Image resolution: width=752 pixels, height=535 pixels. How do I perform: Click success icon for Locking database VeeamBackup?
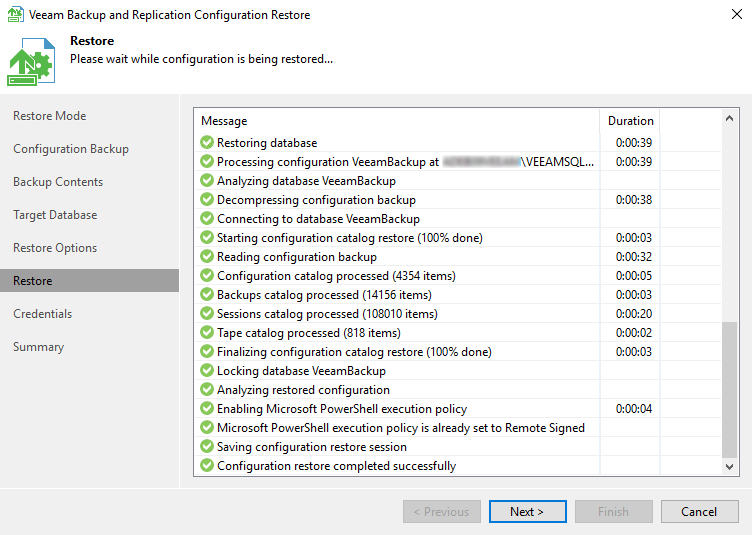pos(207,371)
